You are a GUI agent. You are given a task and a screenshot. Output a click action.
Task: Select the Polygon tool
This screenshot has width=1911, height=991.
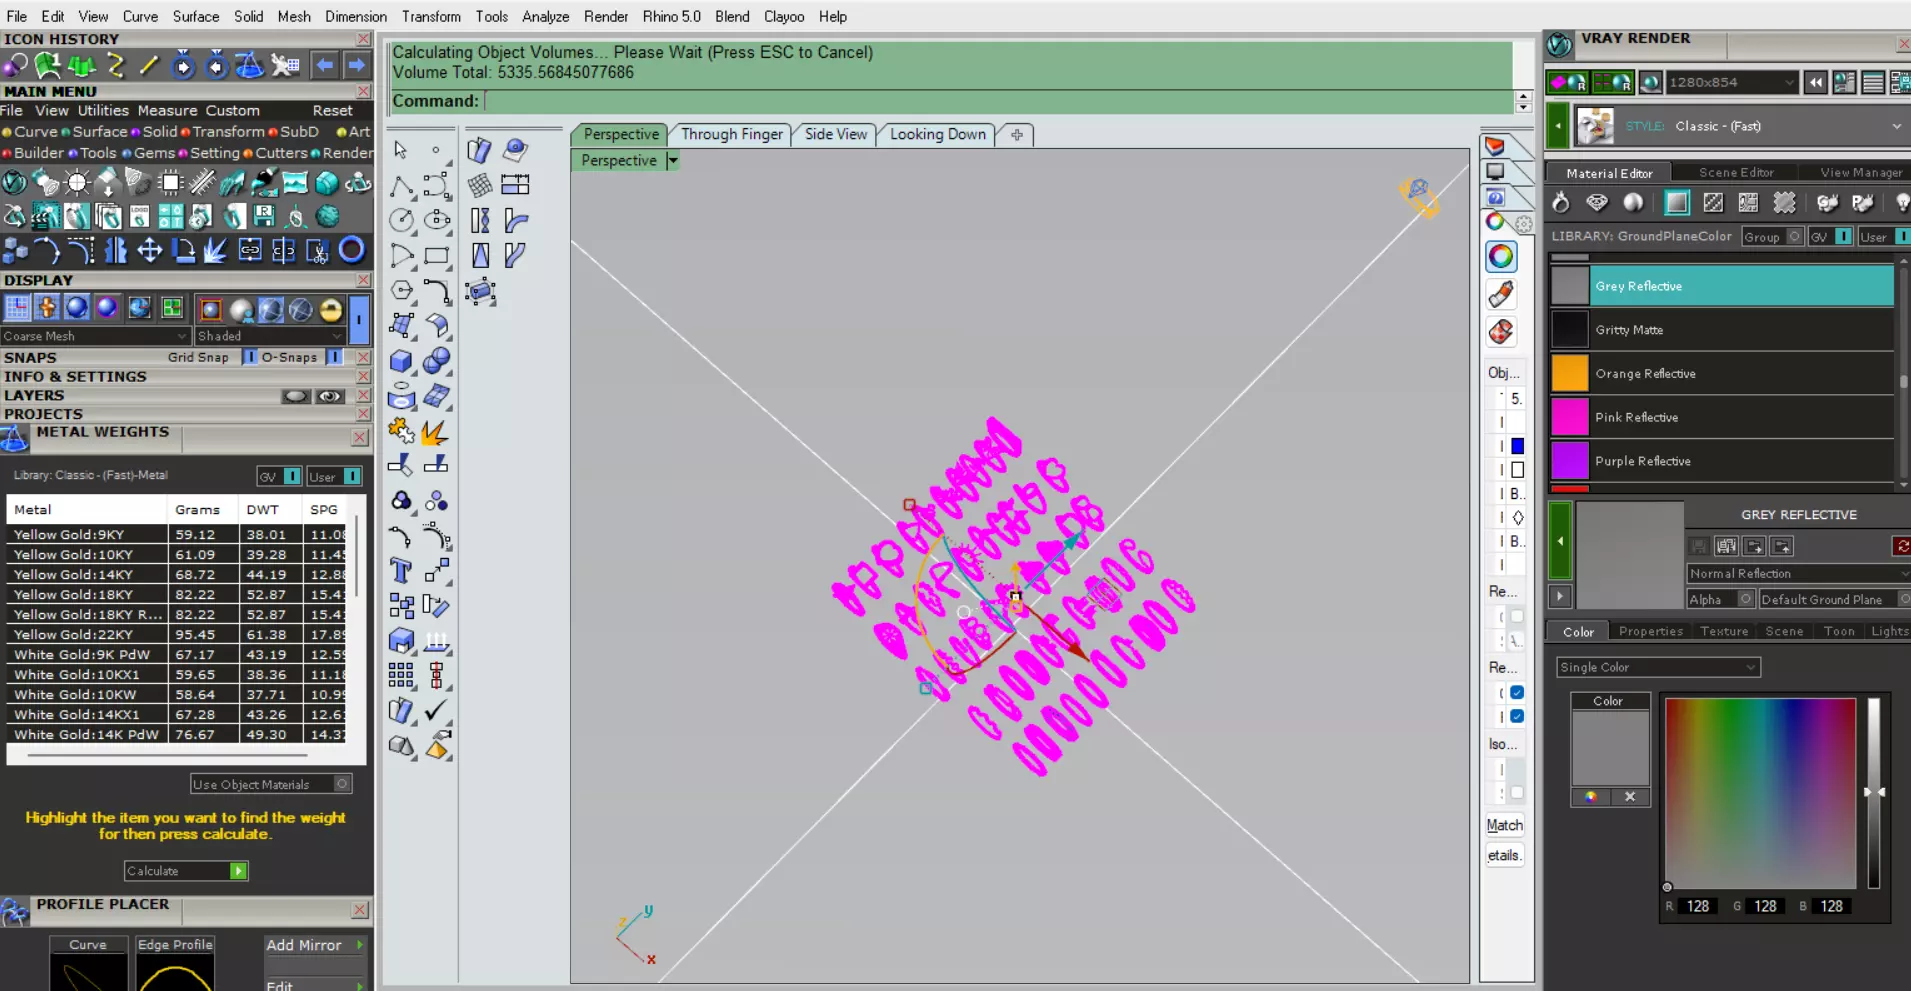click(401, 291)
